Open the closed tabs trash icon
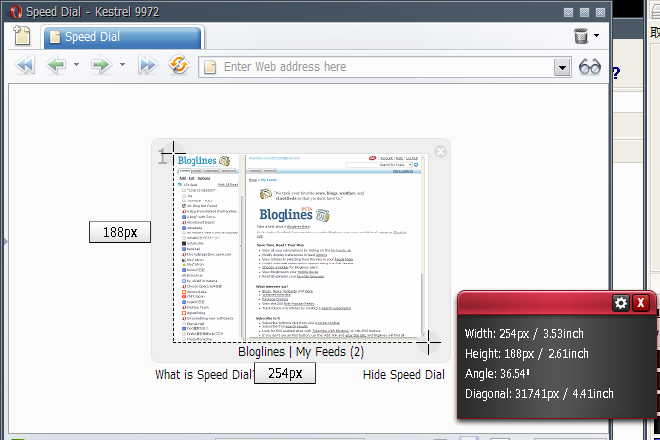Screen dimensions: 660x440 pyautogui.click(x=581, y=36)
